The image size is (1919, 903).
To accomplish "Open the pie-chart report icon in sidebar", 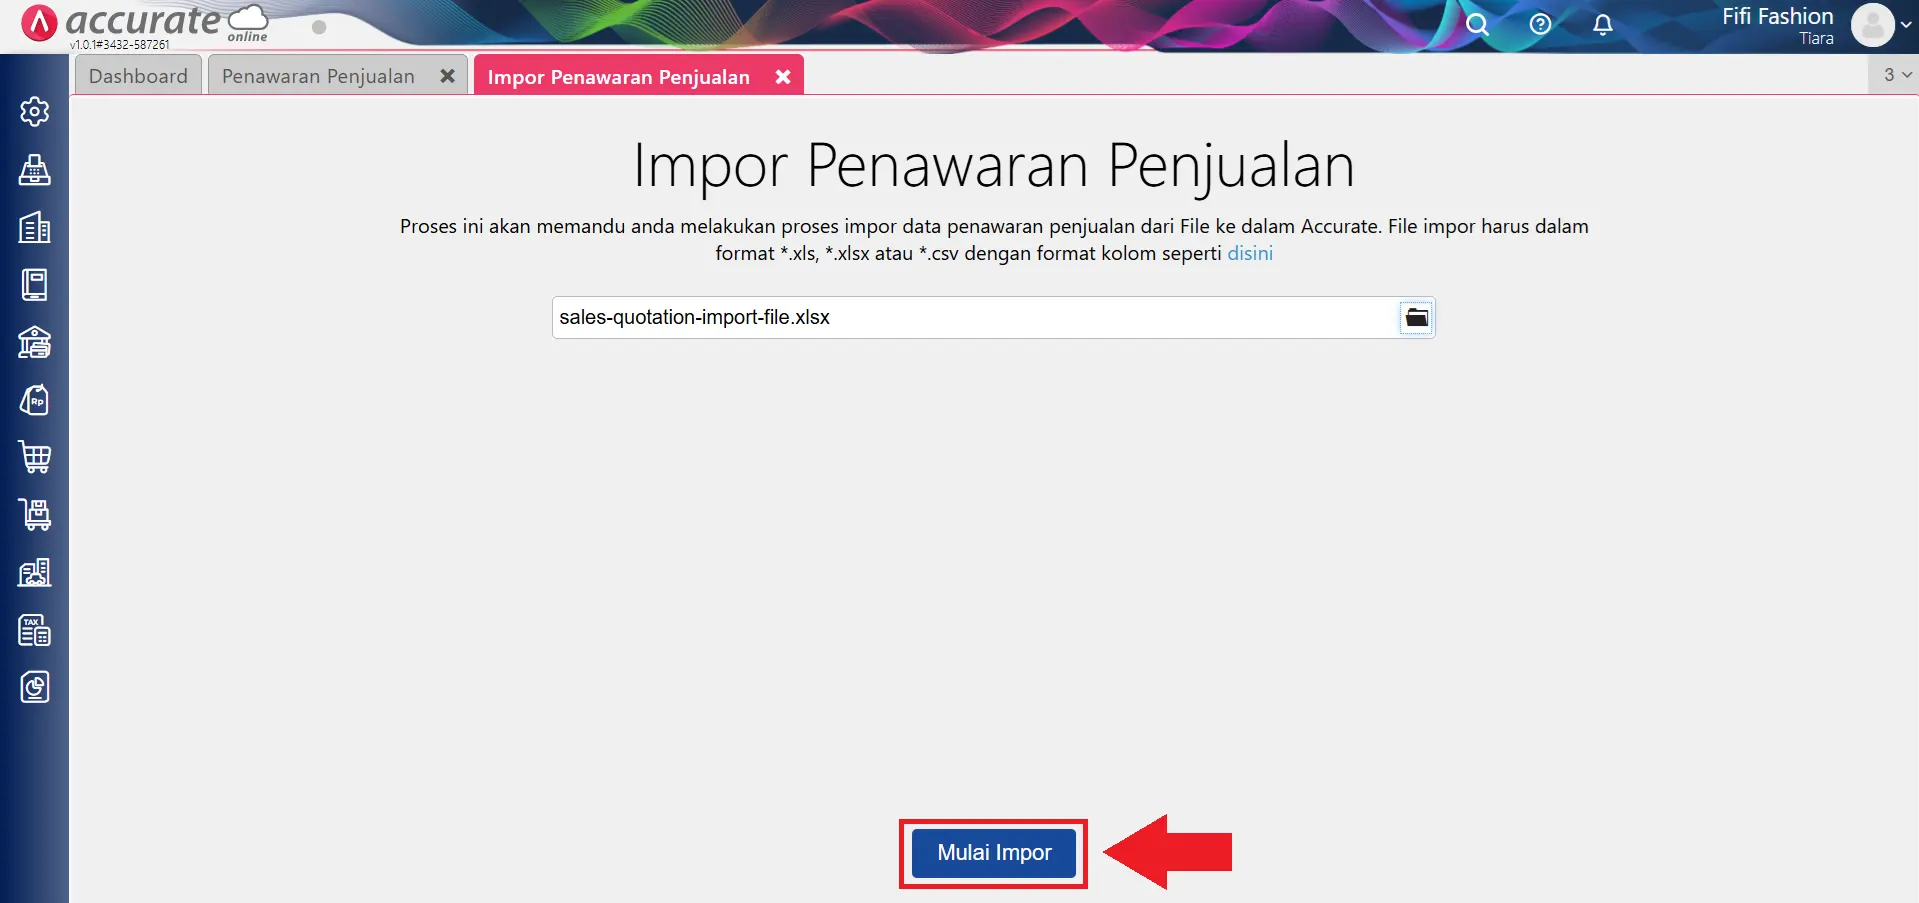I will (x=35, y=687).
